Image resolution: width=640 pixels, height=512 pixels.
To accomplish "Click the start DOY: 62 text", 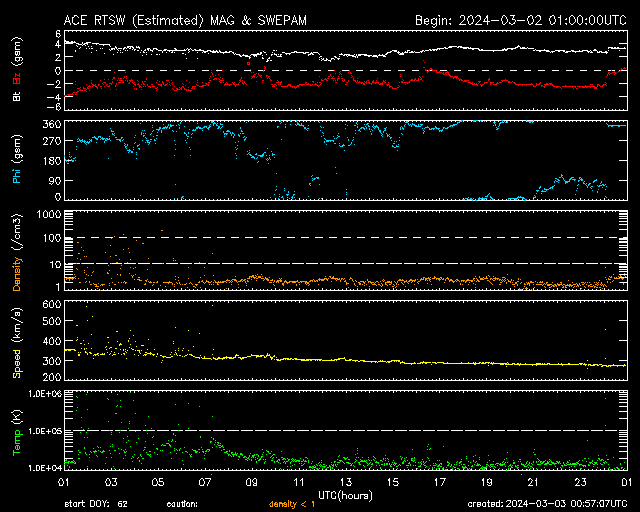I will 95,503.
